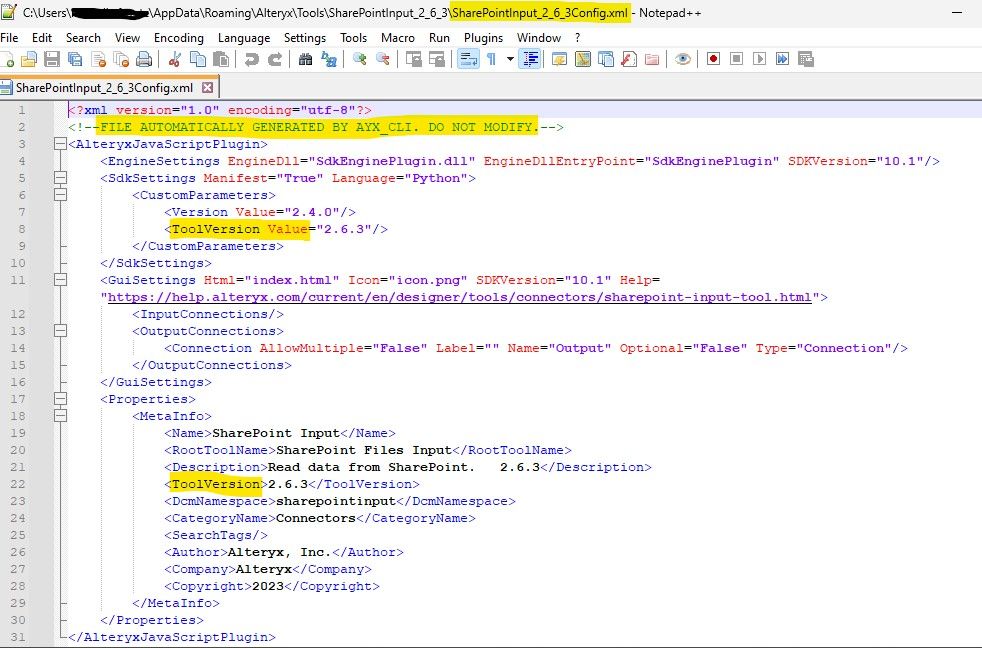Close the current document via toolbar
The height and width of the screenshot is (648, 982).
pyautogui.click(x=98, y=59)
